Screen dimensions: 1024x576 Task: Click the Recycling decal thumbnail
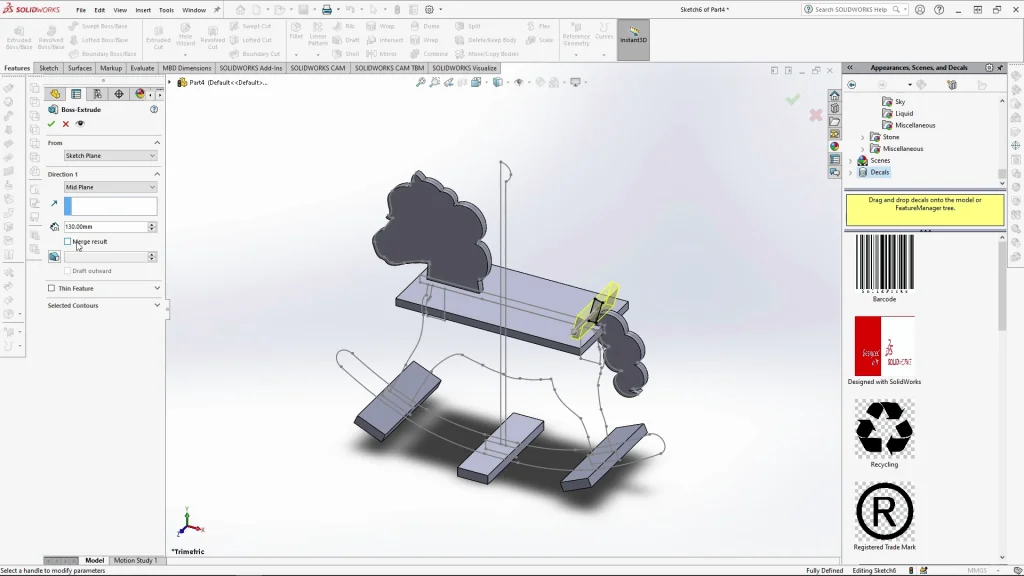883,429
